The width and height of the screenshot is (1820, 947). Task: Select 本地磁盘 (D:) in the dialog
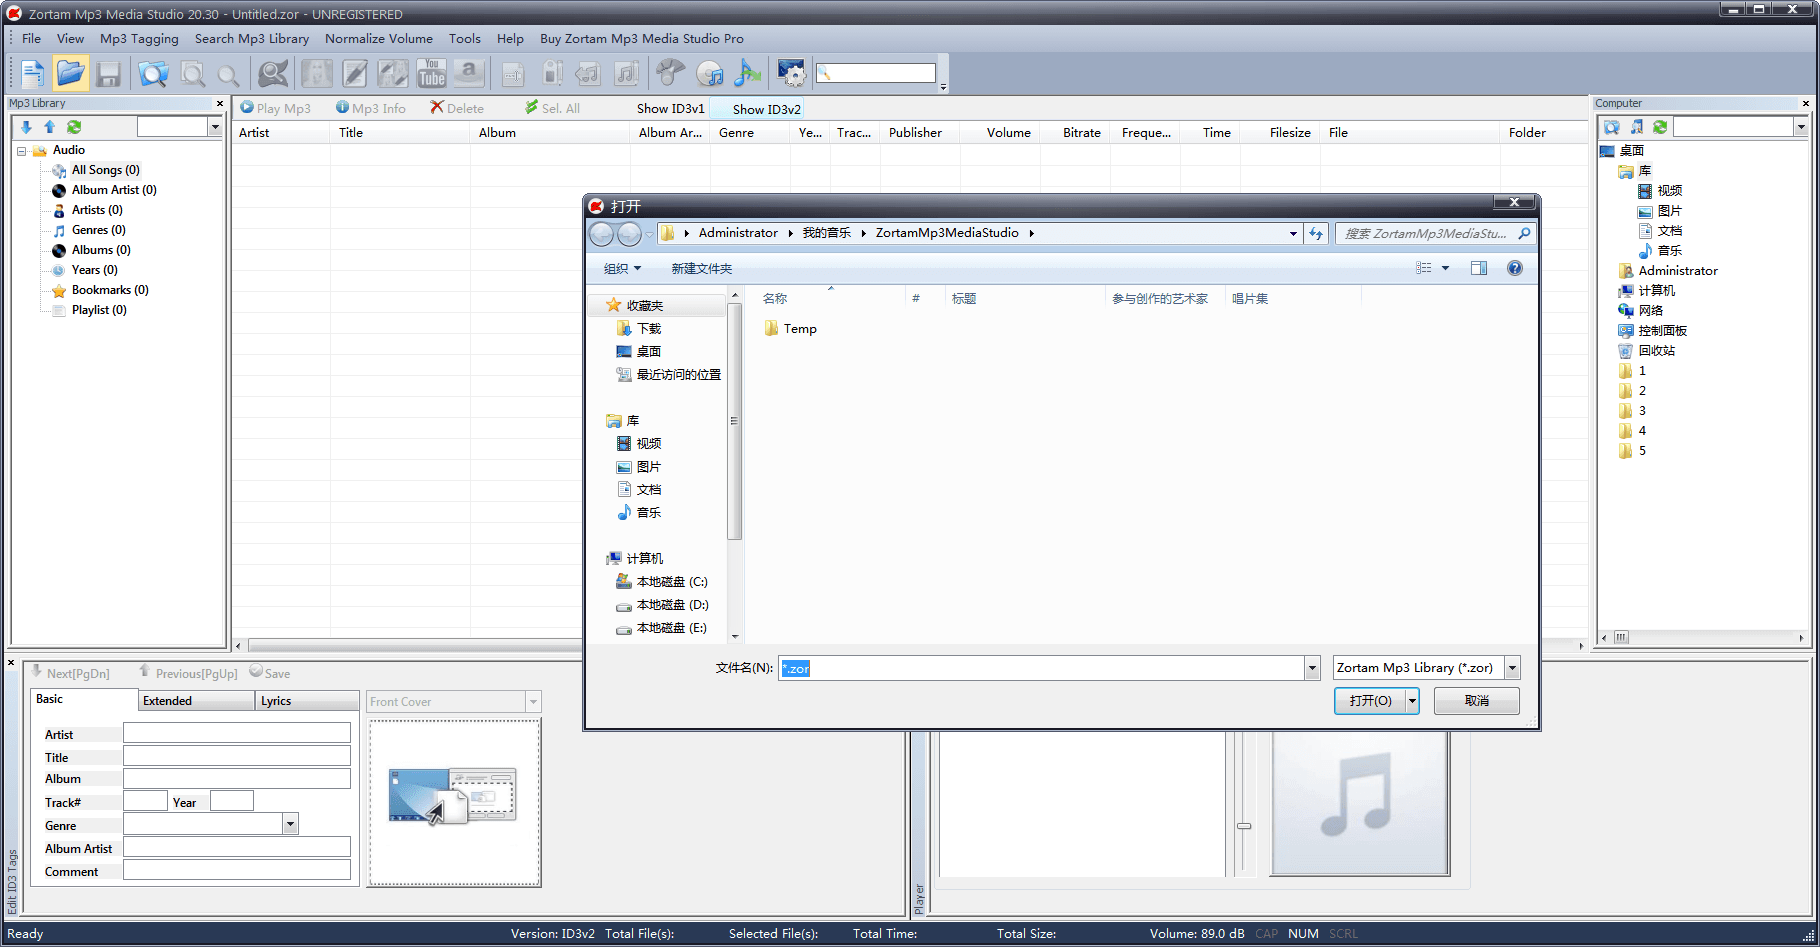click(661, 605)
